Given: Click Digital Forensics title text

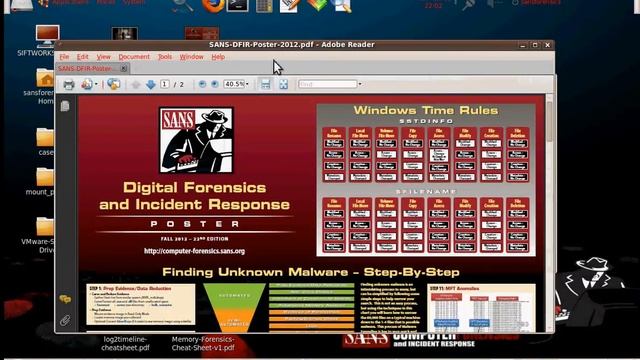Looking at the screenshot, I should coord(195,187).
